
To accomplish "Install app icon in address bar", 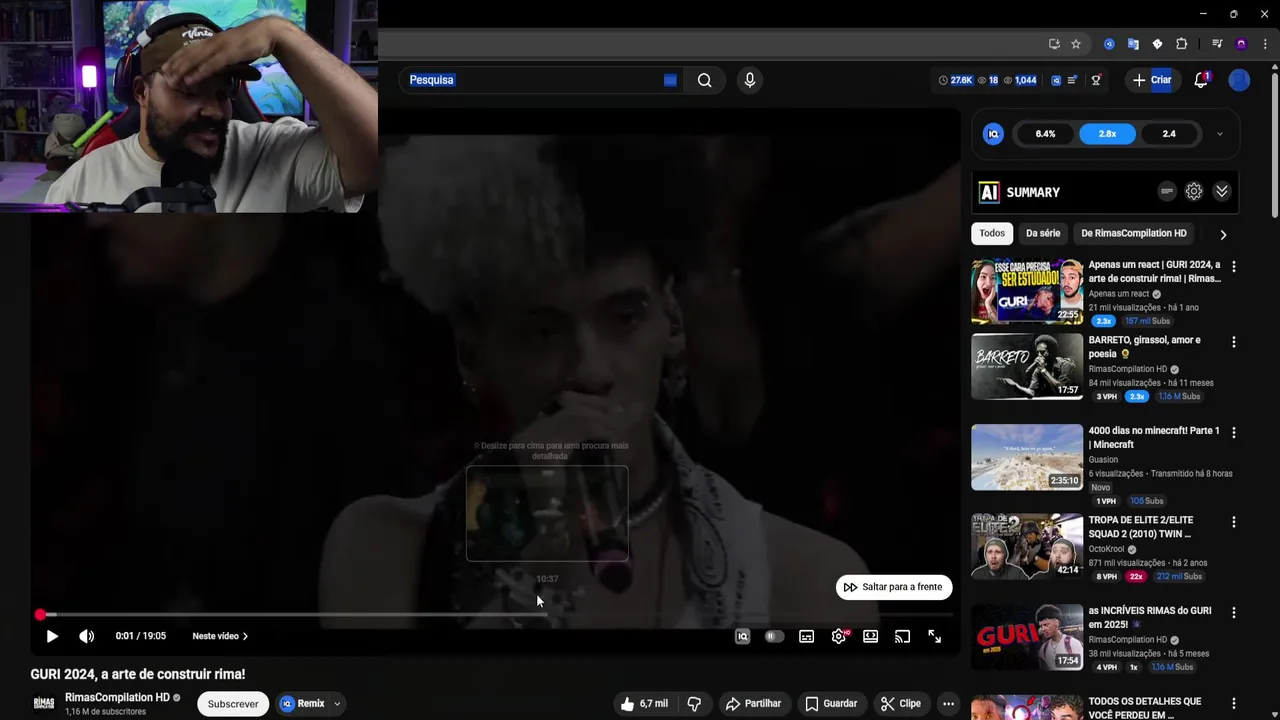I will 1054,44.
